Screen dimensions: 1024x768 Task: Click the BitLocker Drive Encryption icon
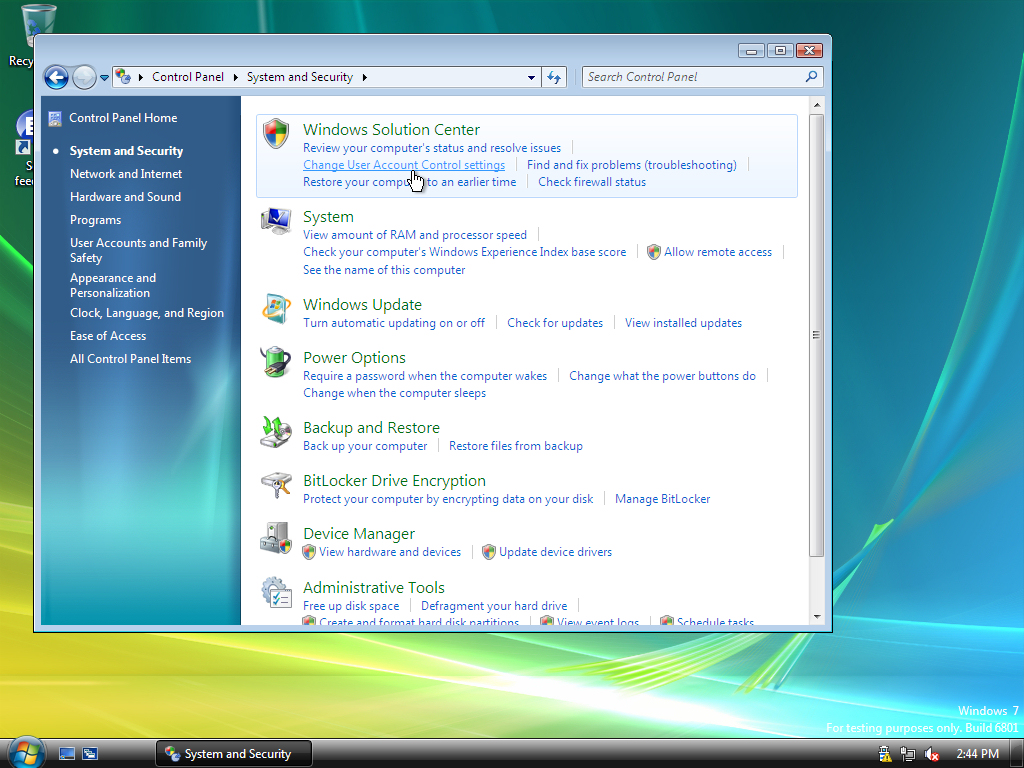[276, 485]
